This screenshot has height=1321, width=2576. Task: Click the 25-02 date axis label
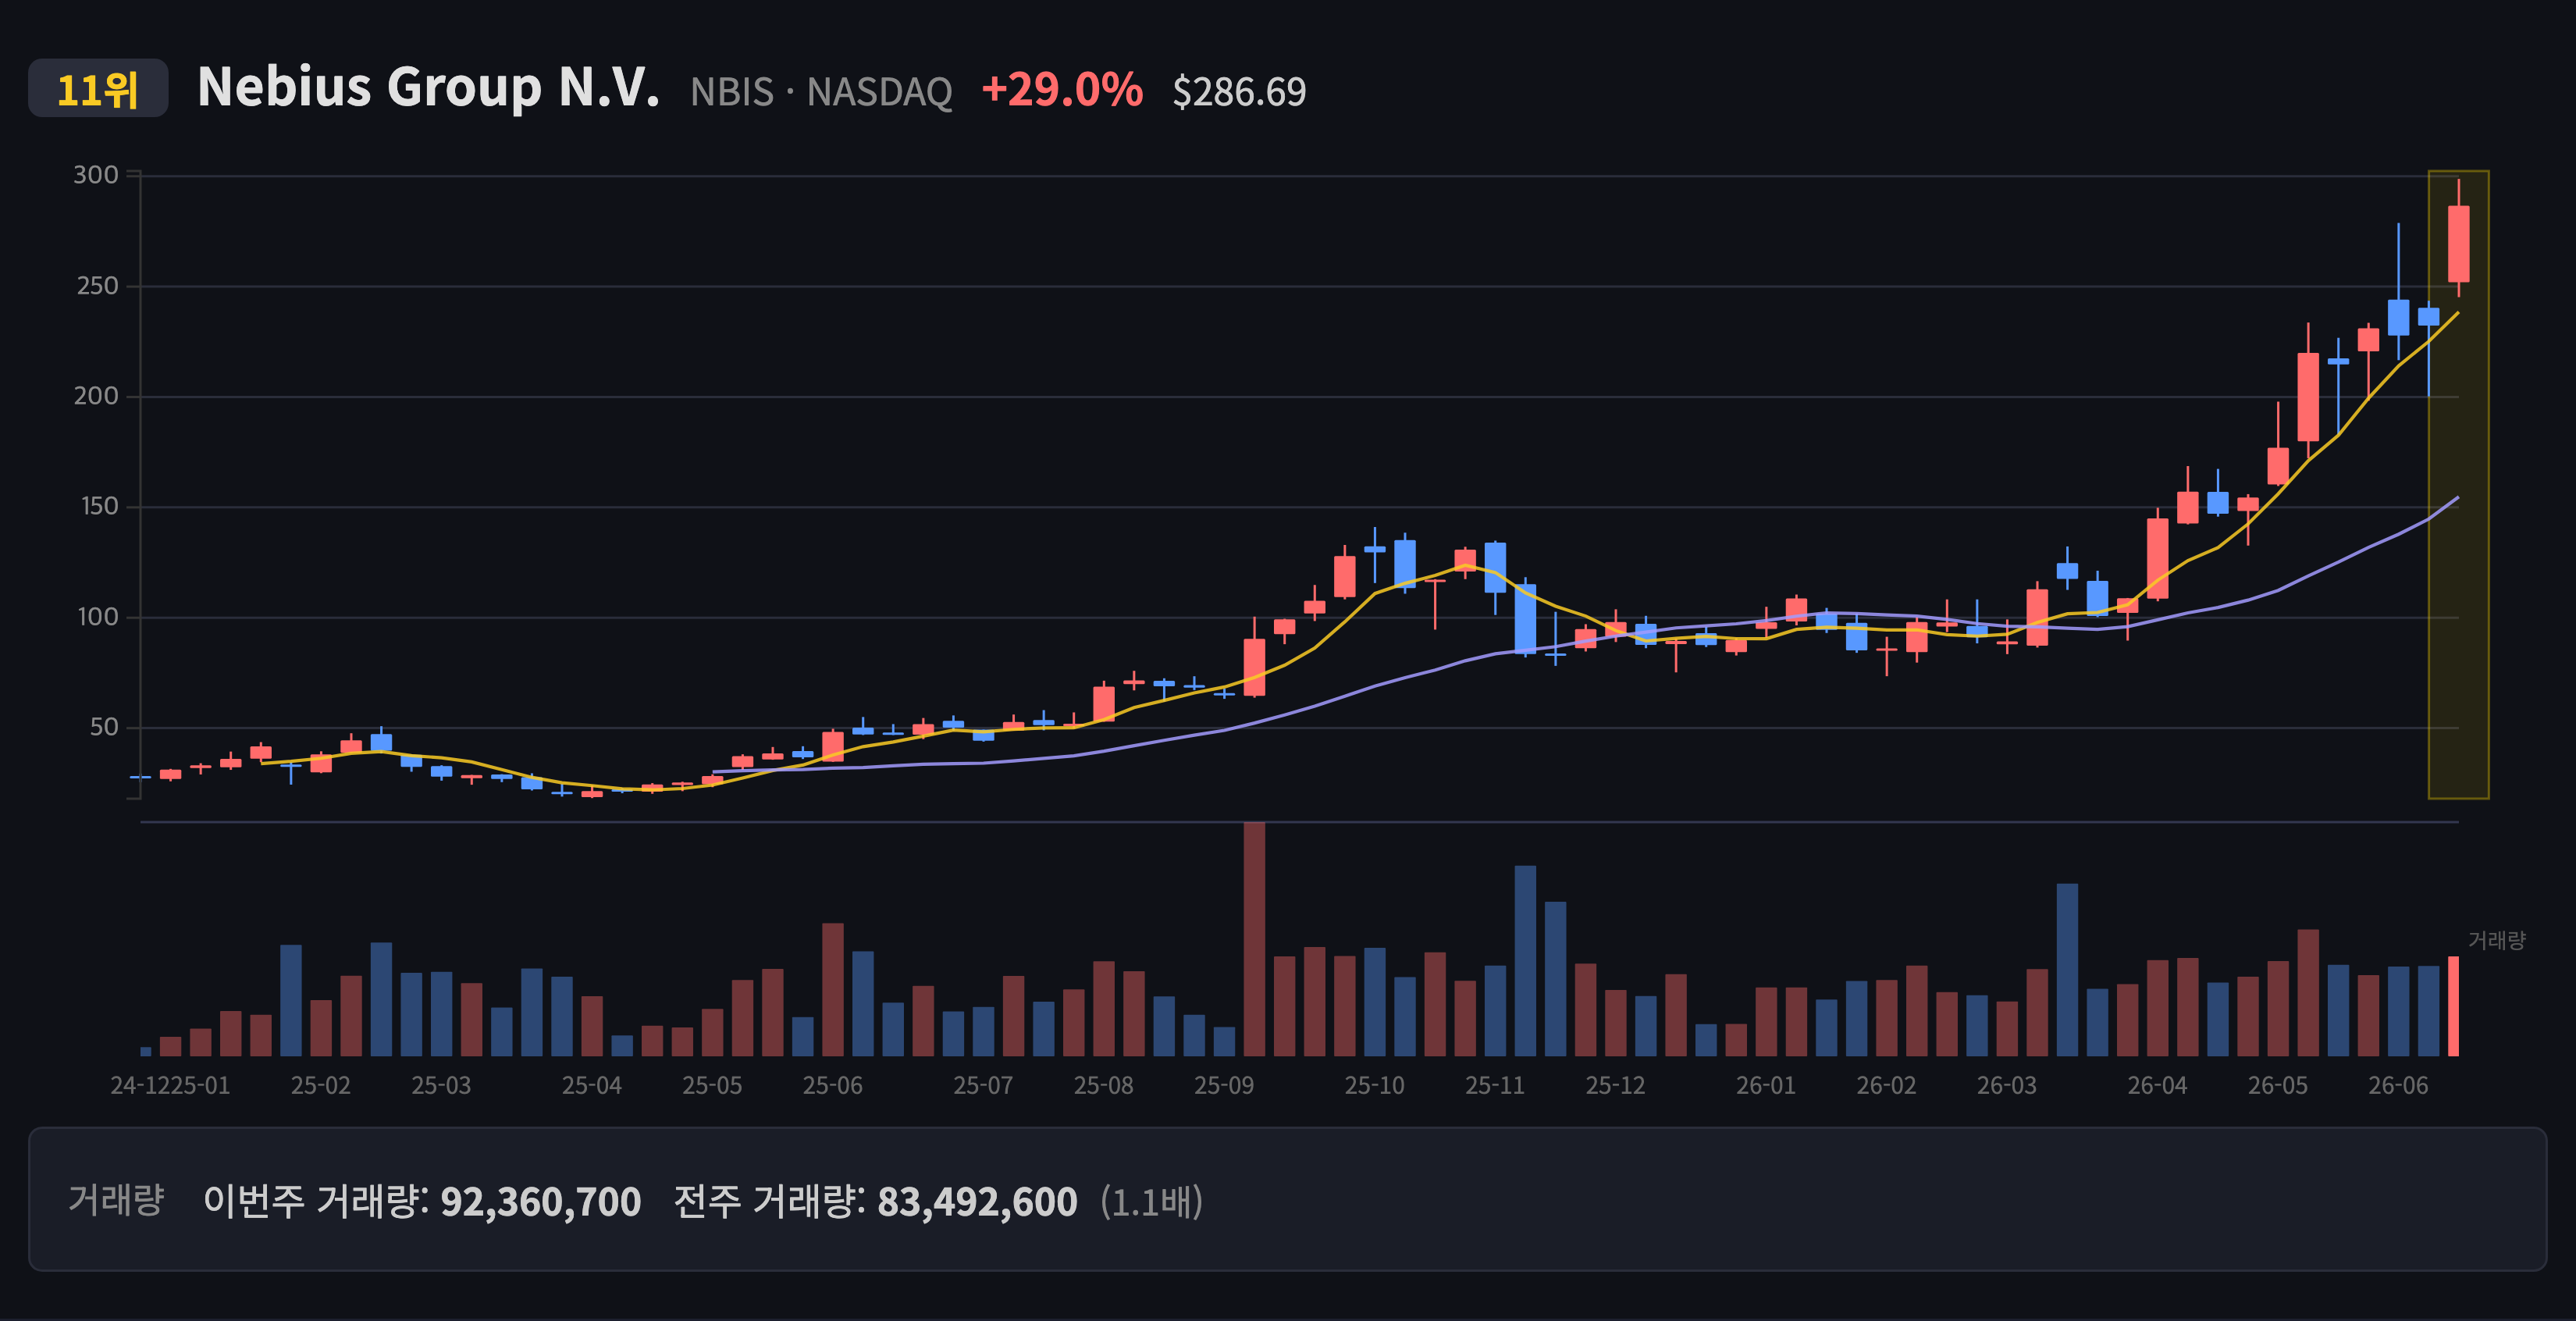[321, 1085]
